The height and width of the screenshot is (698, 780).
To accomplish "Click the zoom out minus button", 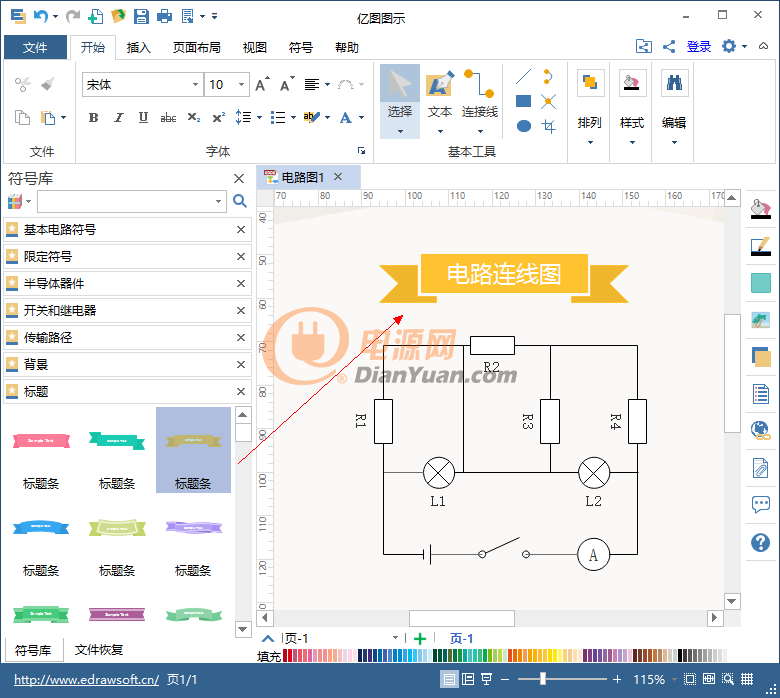I will (x=505, y=679).
